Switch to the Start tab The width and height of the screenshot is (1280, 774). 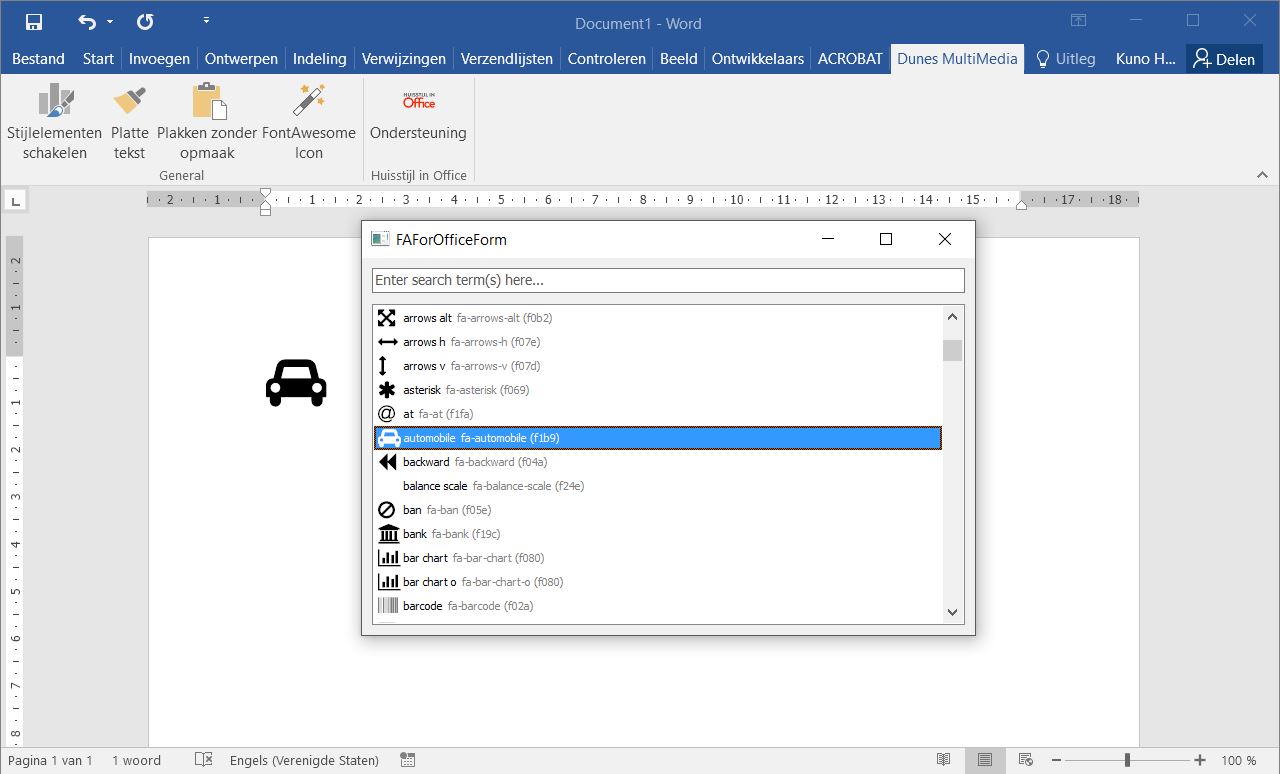click(x=98, y=59)
